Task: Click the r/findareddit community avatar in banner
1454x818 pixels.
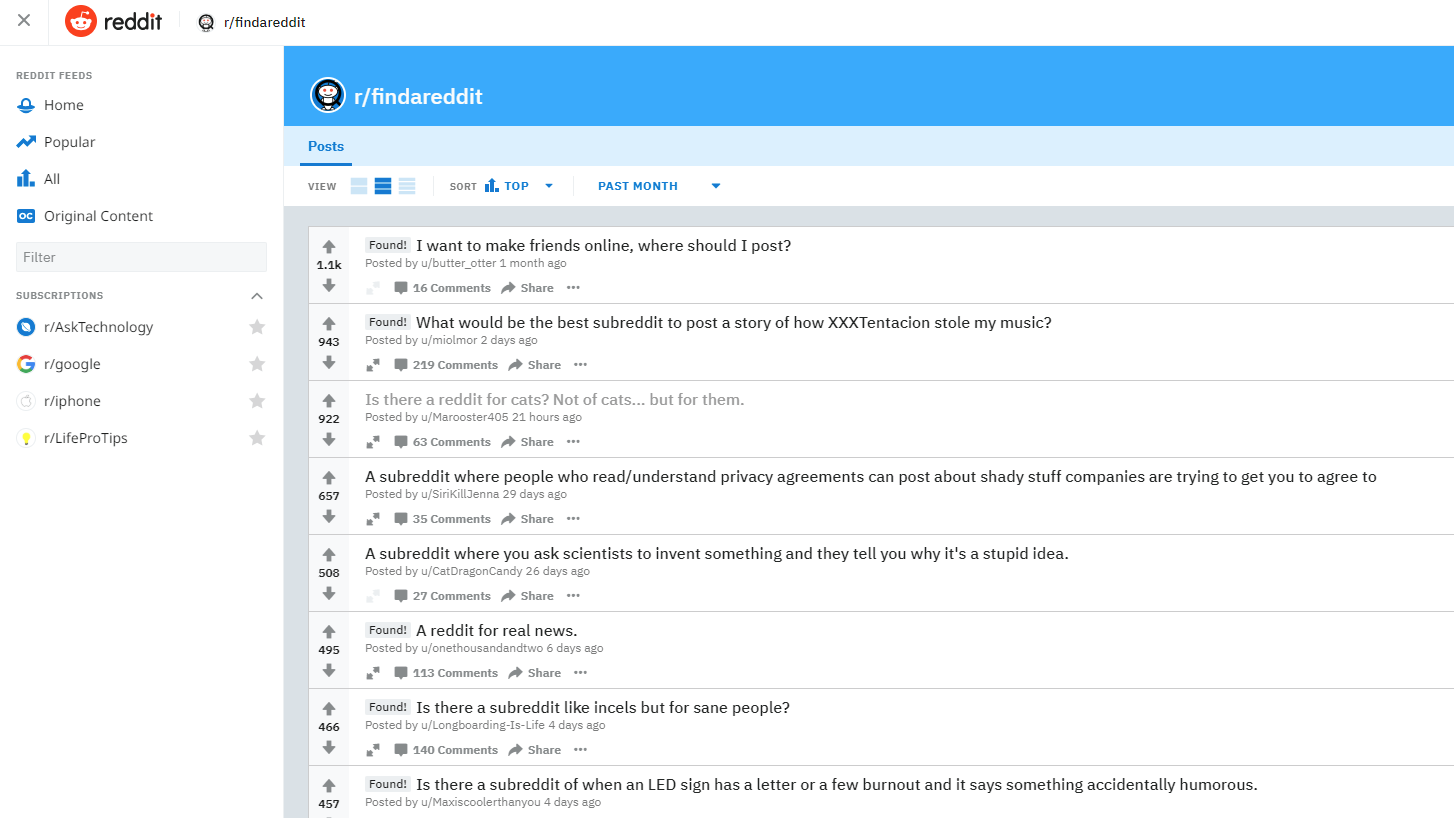Action: click(327, 96)
